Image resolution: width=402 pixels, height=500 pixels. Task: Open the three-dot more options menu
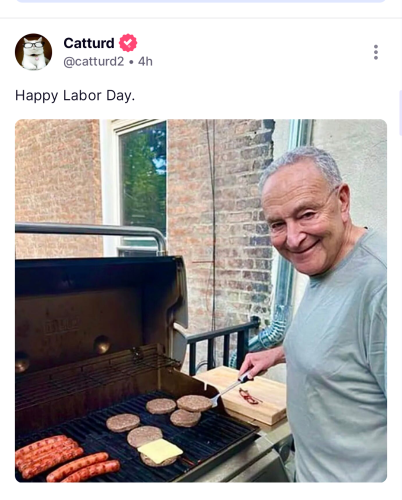click(x=376, y=52)
